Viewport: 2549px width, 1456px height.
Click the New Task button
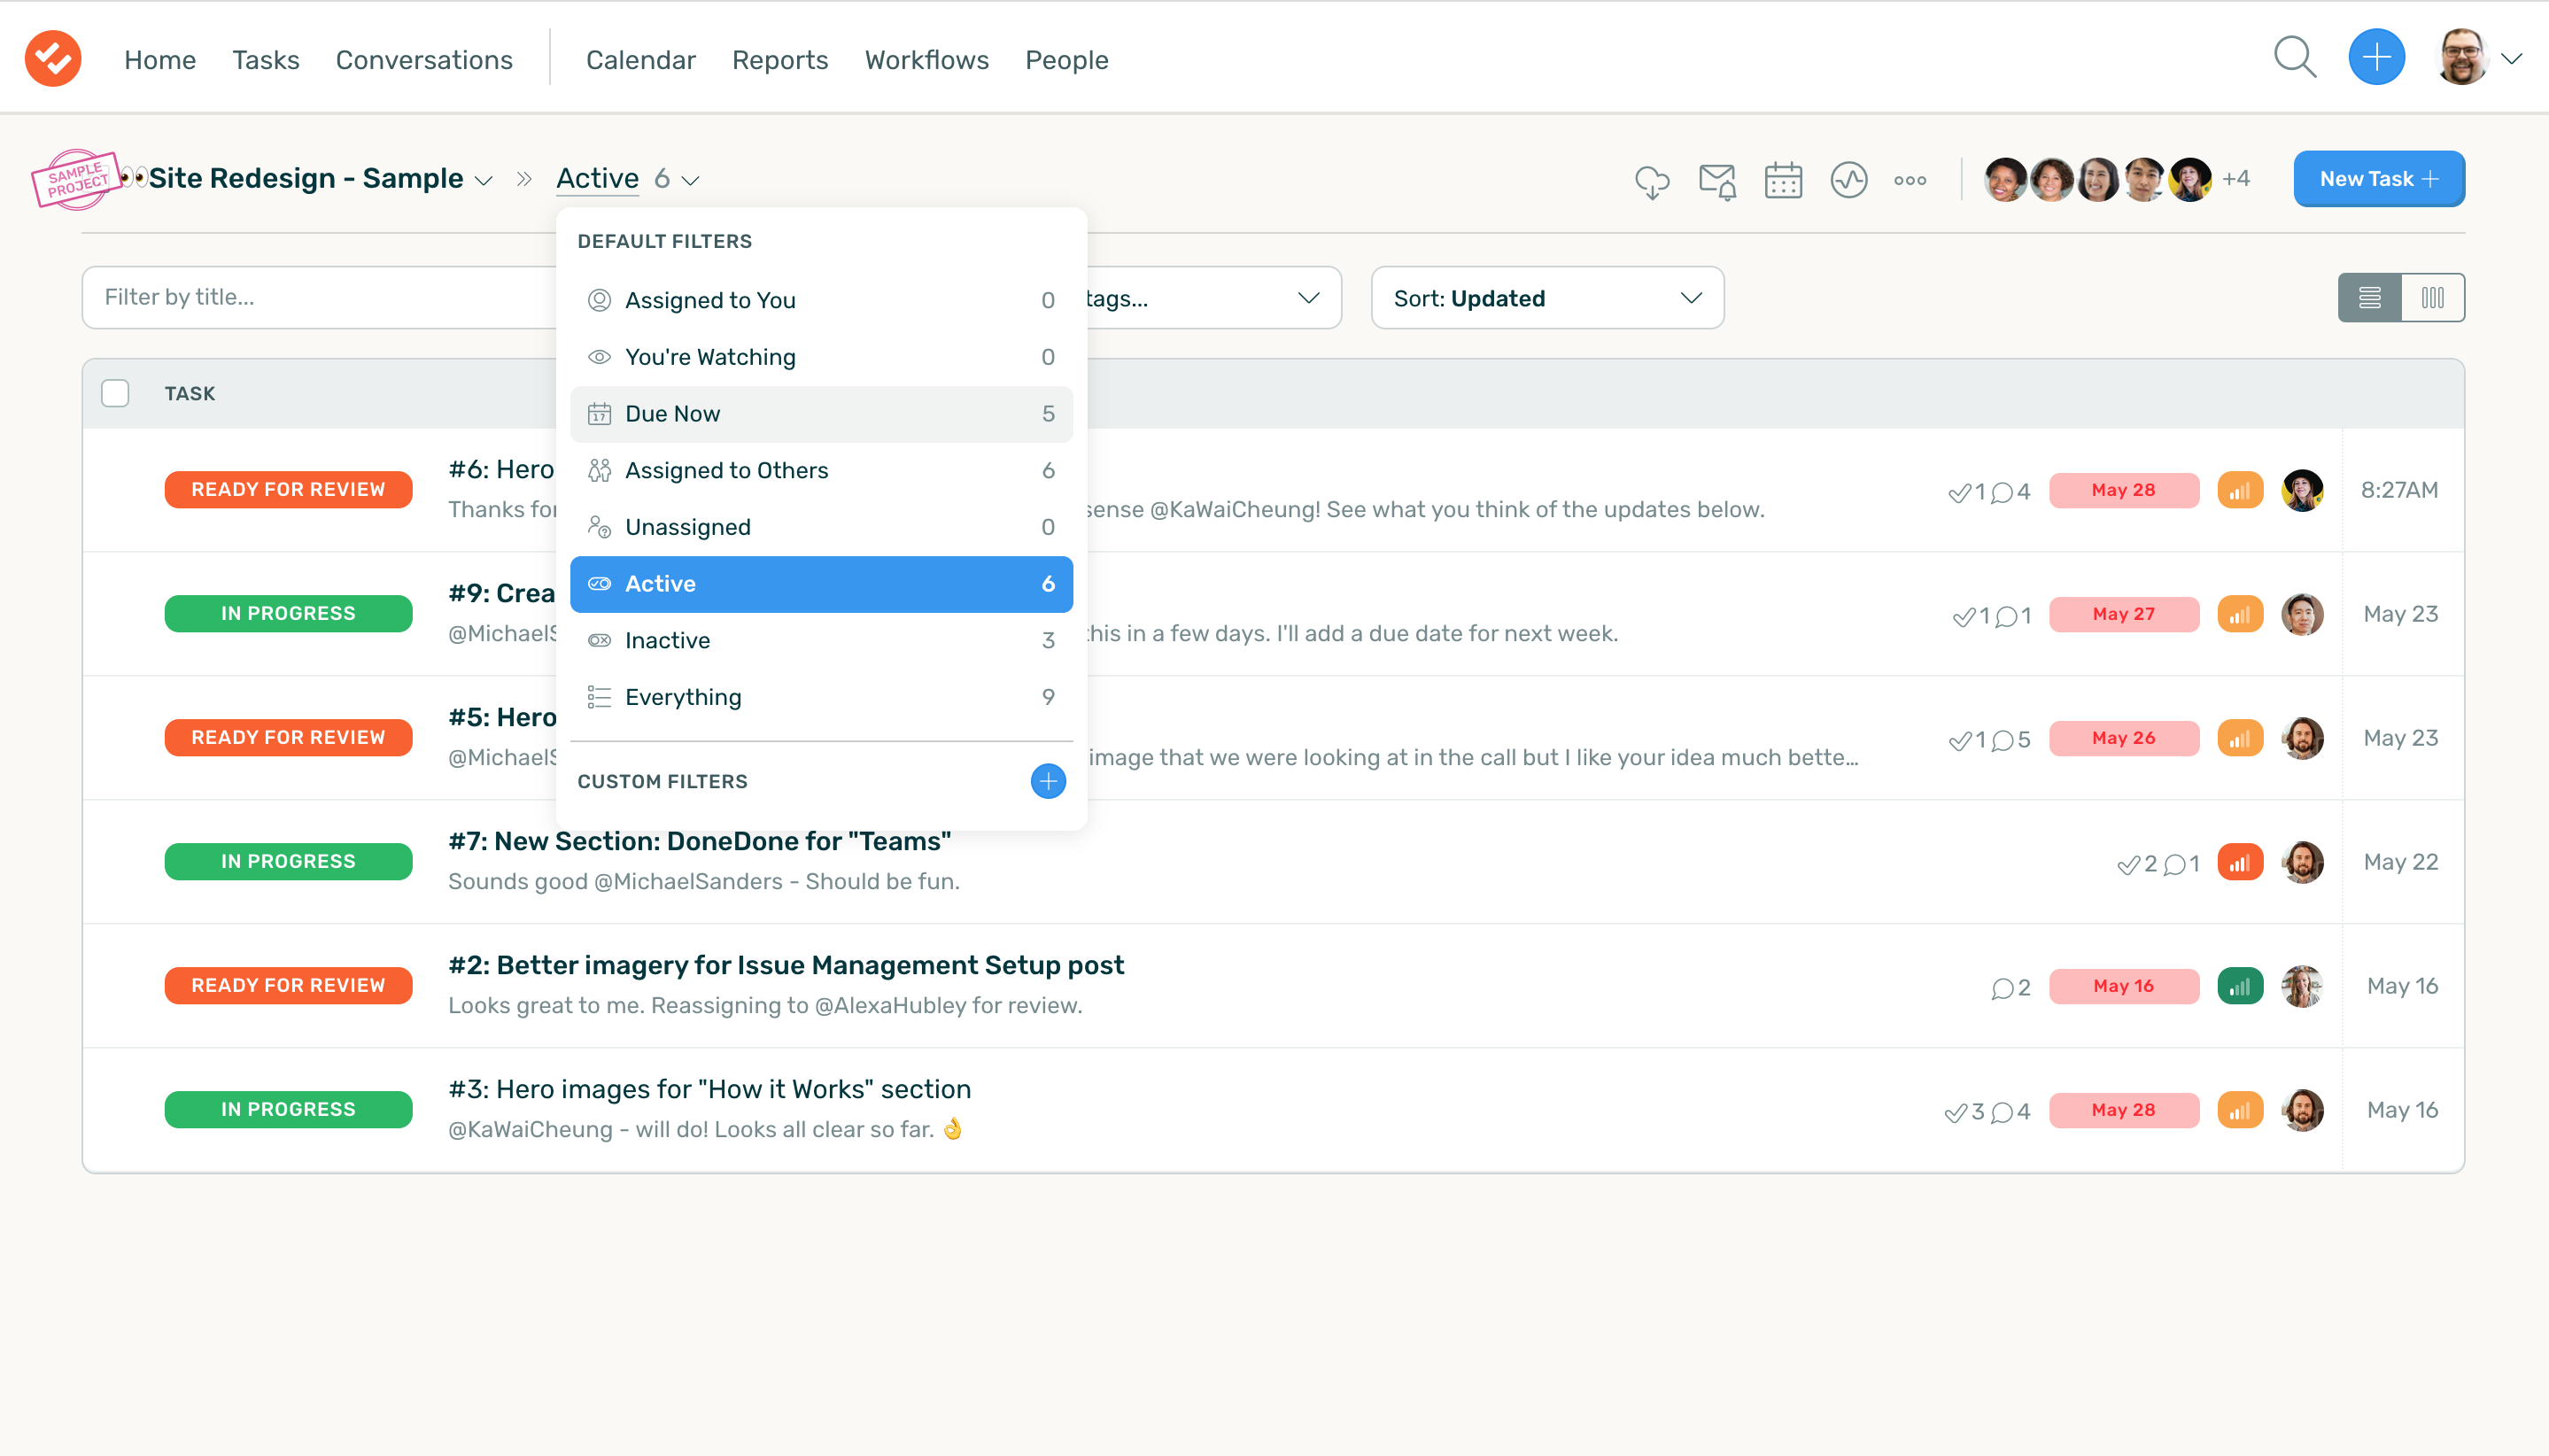pyautogui.click(x=2378, y=179)
